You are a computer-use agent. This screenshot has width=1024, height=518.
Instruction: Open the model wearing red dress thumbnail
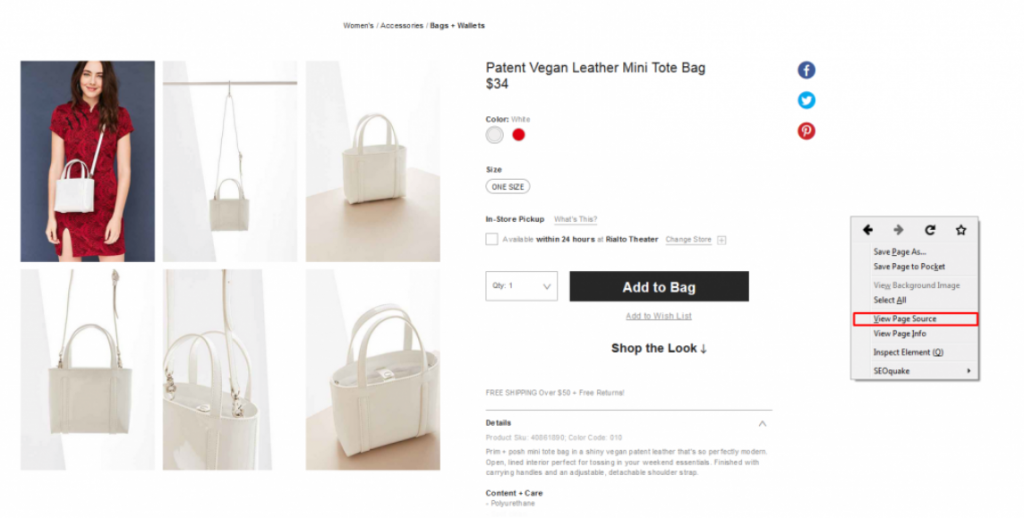88,161
